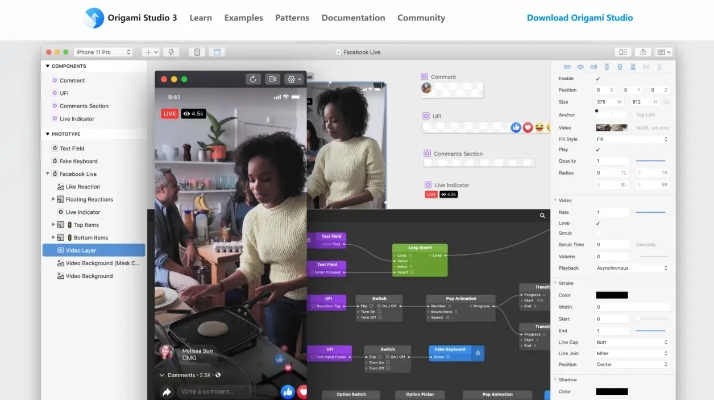Click the Origami Studio bird logo
714x400 pixels.
tap(94, 17)
